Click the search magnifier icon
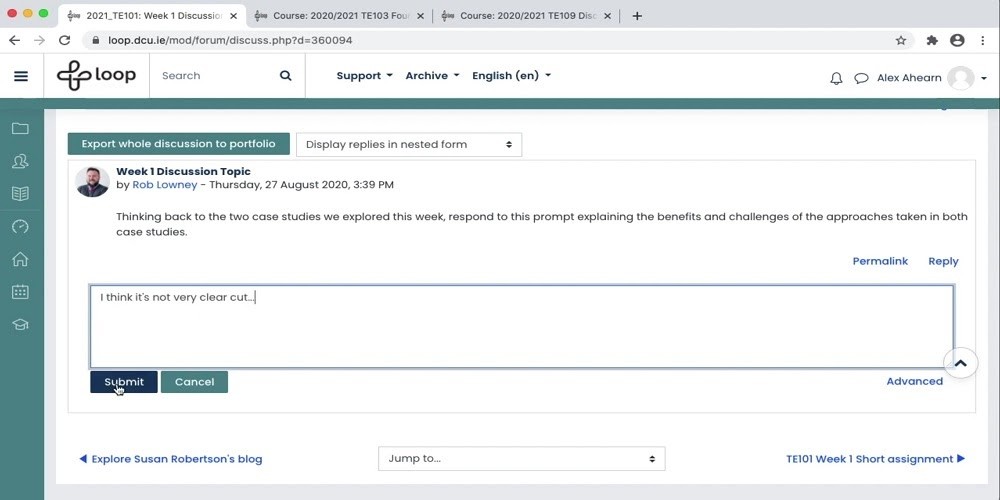The image size is (1000, 500). pos(285,76)
